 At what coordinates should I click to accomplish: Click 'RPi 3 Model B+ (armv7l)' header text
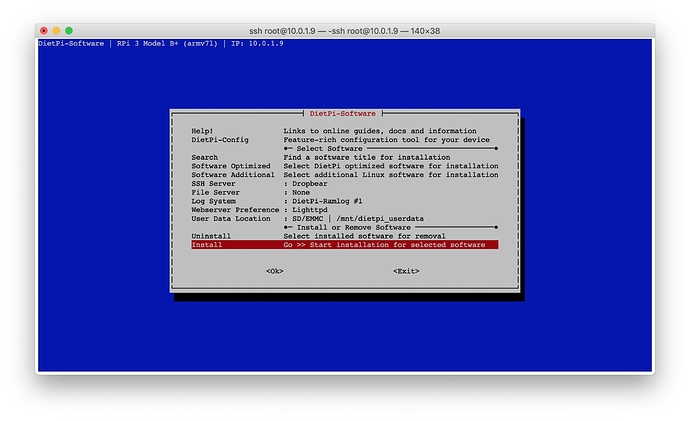point(167,44)
